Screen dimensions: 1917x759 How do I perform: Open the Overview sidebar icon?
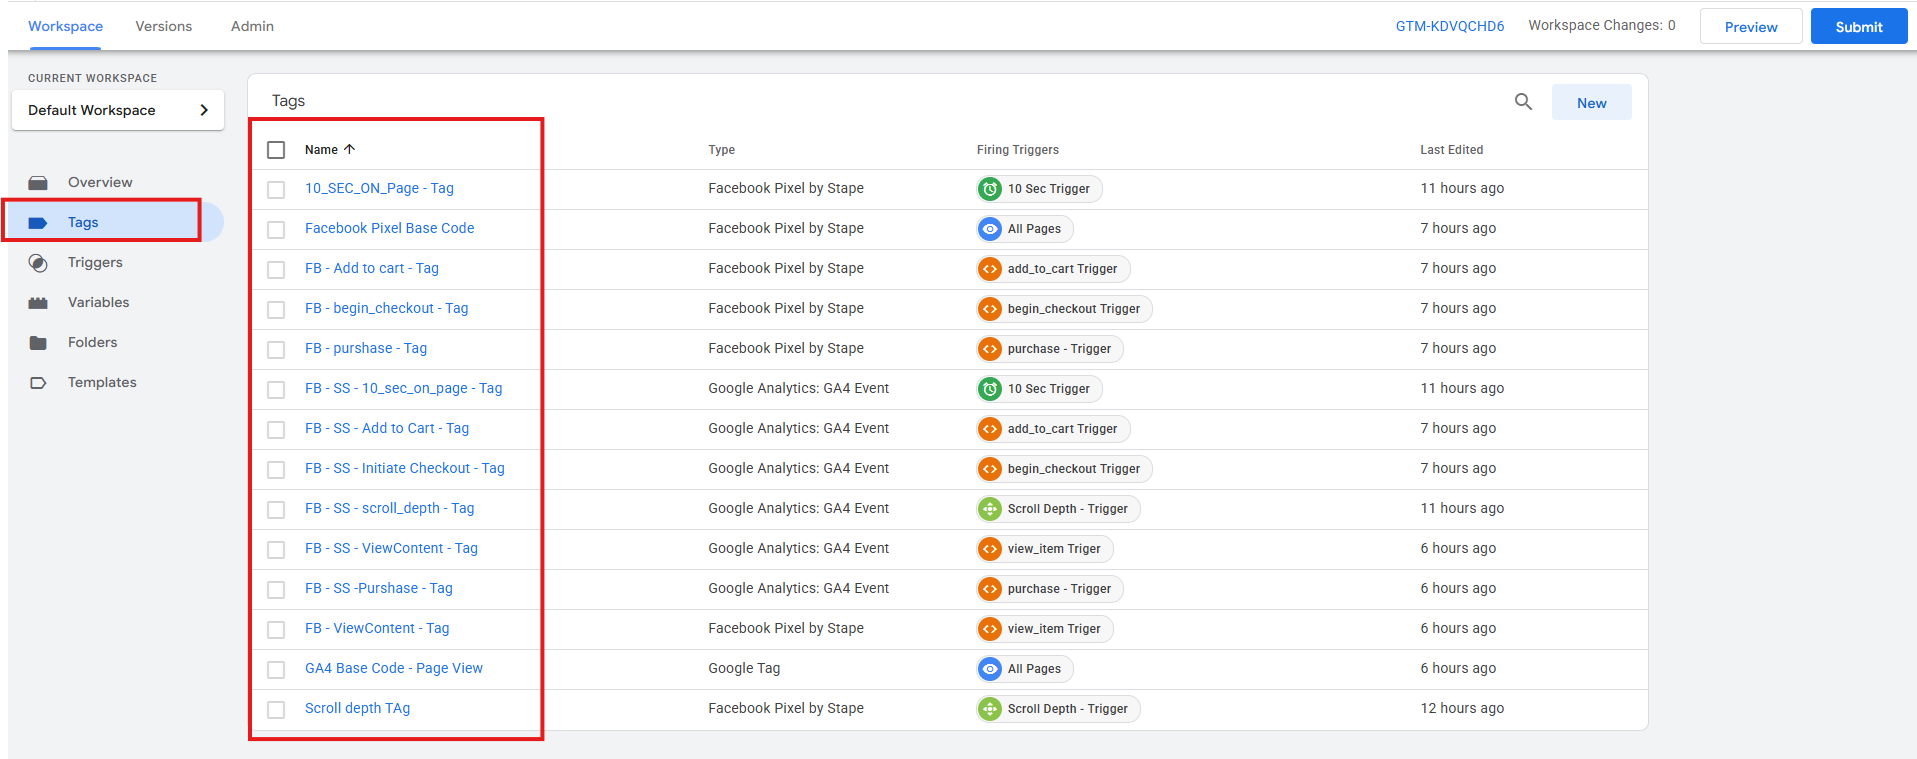point(38,183)
